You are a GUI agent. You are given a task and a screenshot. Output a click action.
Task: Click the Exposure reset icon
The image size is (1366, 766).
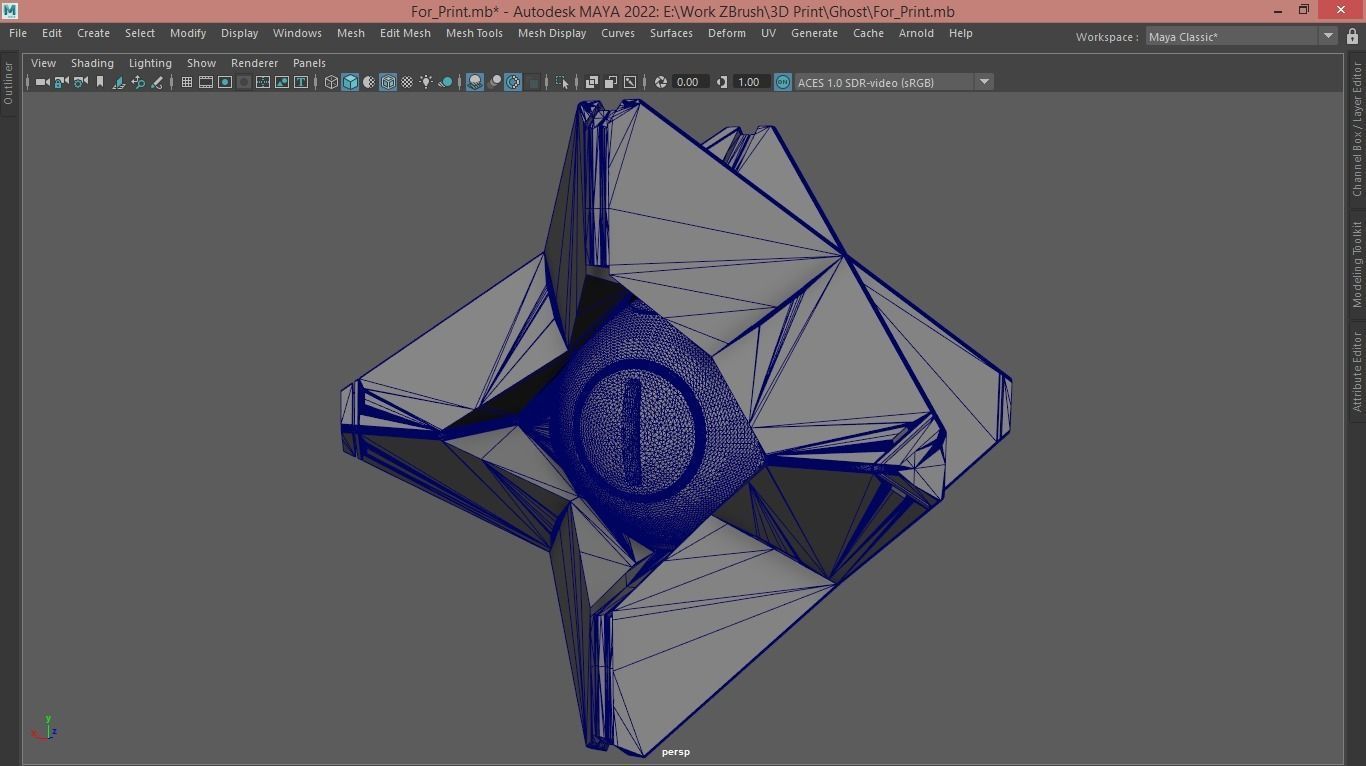tap(661, 82)
